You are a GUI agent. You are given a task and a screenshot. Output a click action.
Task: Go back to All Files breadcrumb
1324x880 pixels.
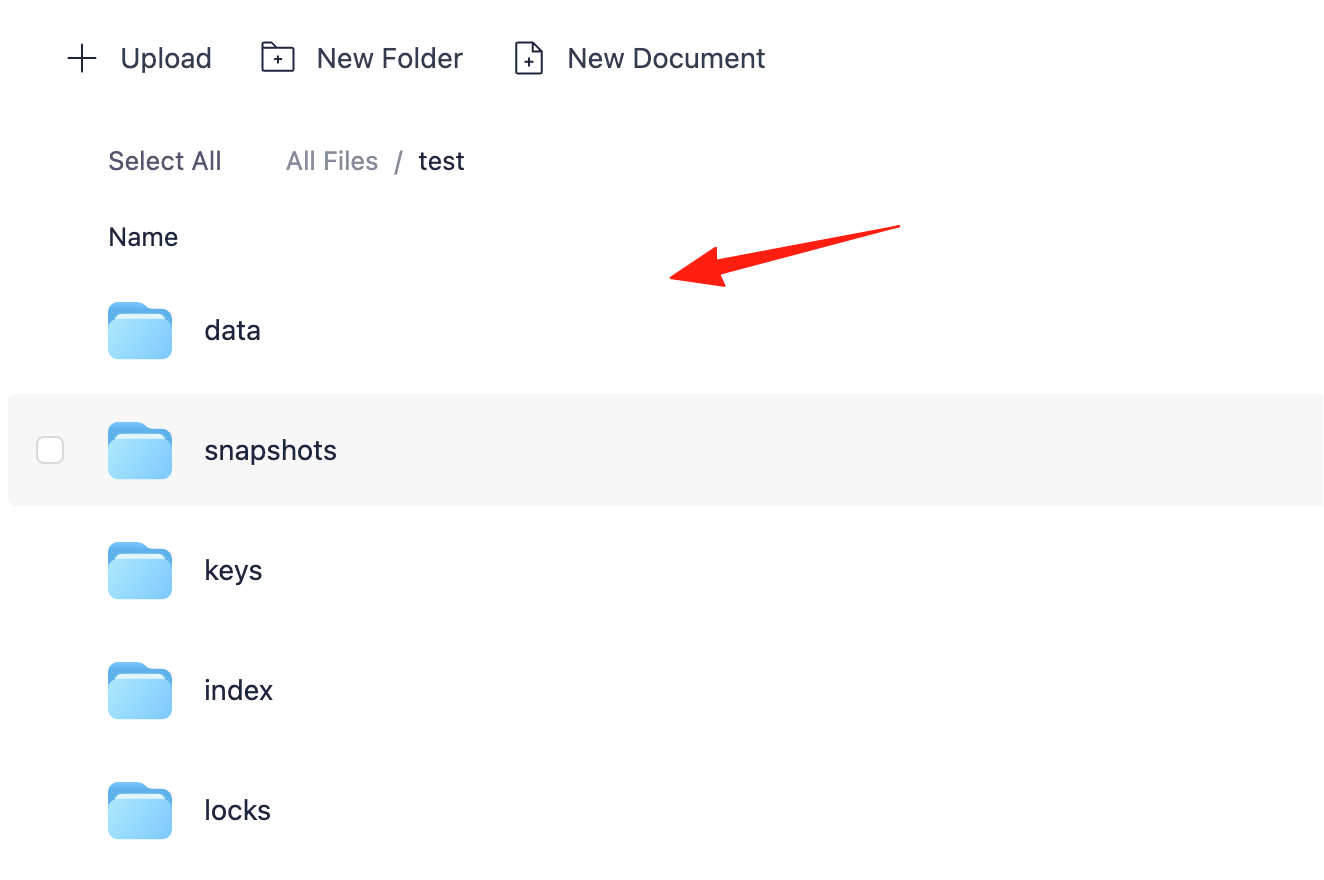point(332,161)
